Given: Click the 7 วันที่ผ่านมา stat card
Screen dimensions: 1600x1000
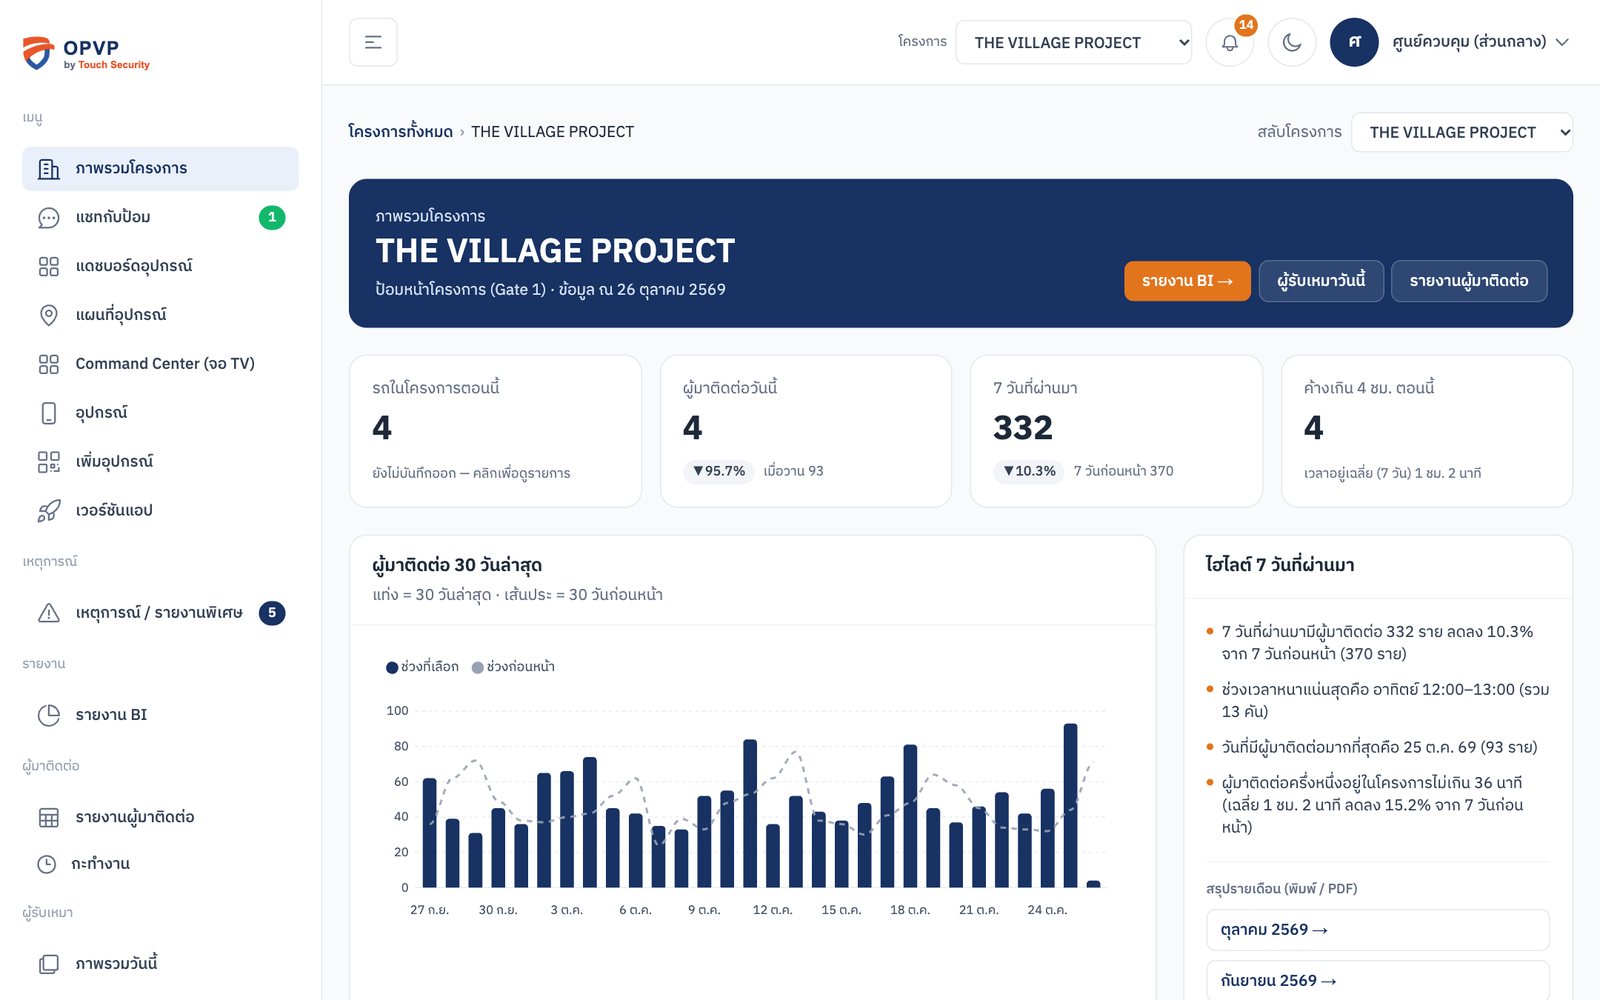Looking at the screenshot, I should coord(1116,431).
